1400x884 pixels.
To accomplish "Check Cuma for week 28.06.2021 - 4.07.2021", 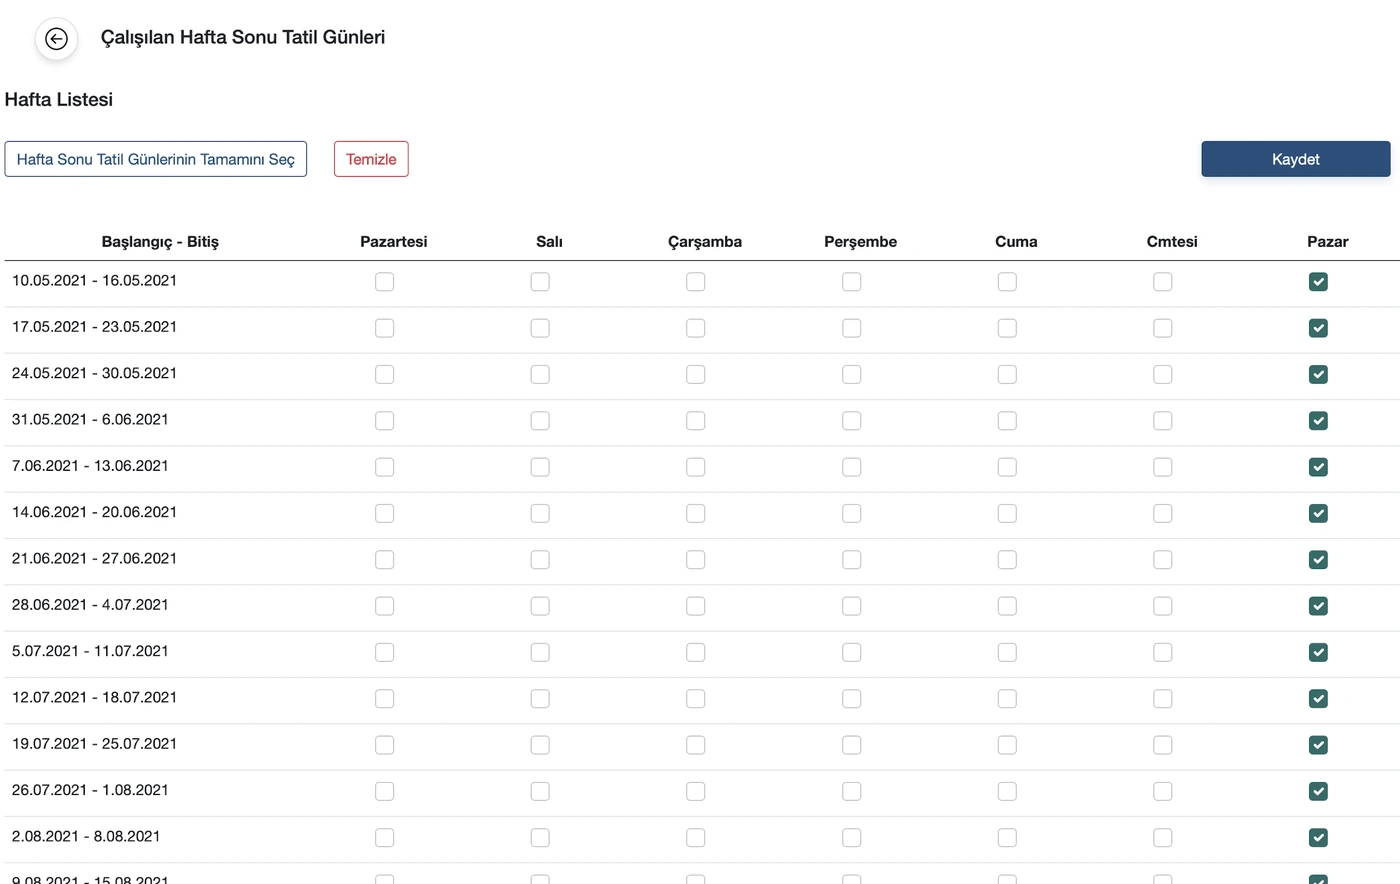I will [1007, 606].
